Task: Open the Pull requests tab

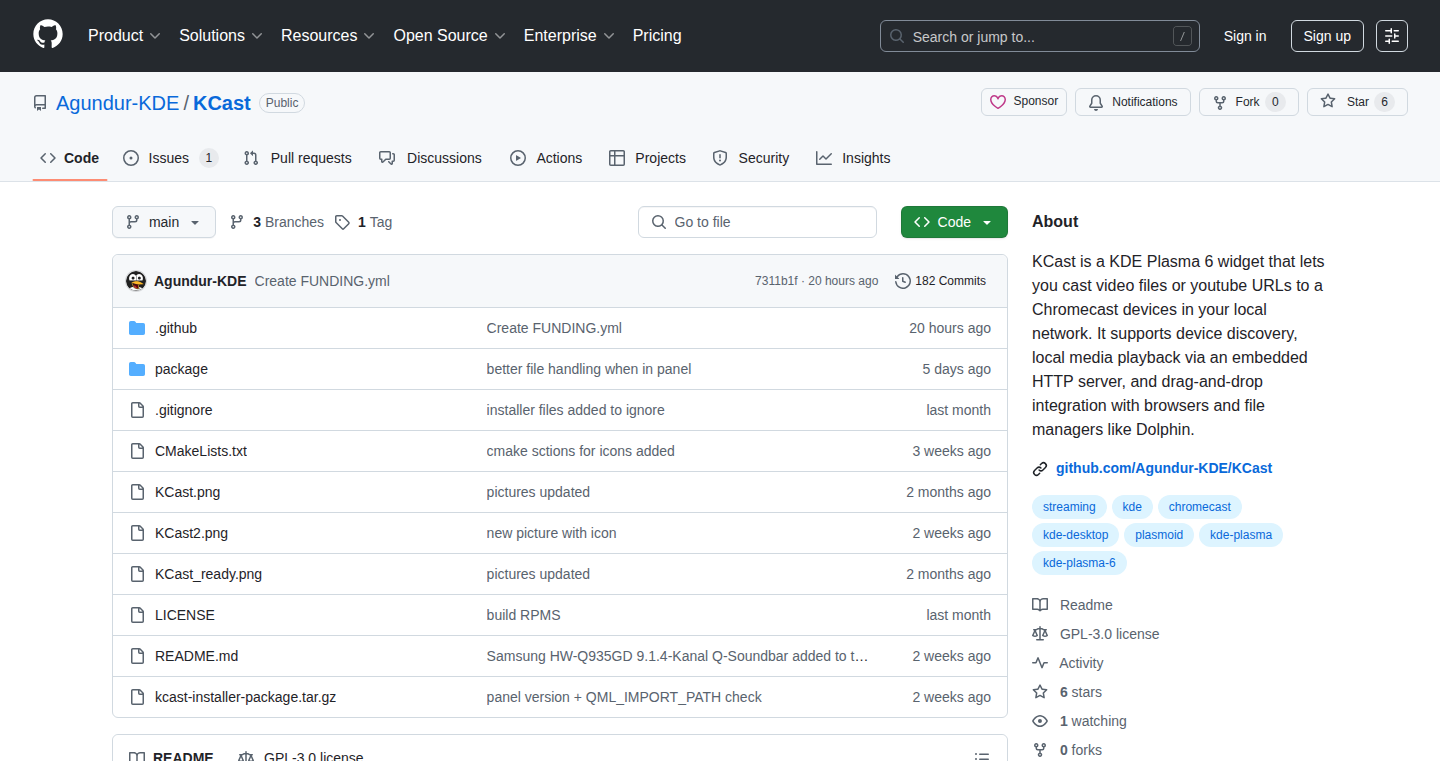Action: (x=297, y=158)
